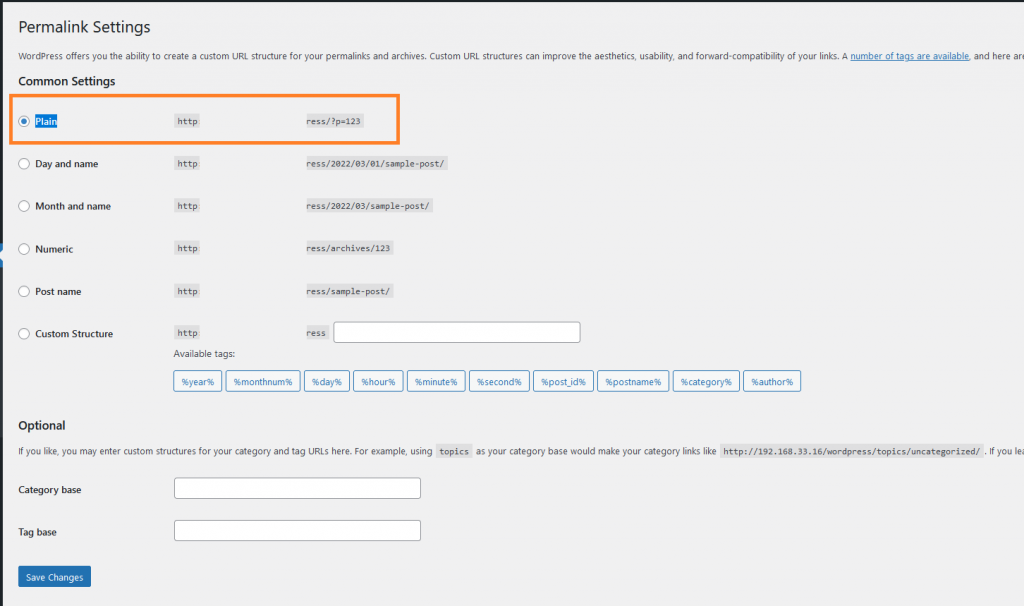1024x606 pixels.
Task: Insert the %post_id% tag
Action: point(564,381)
